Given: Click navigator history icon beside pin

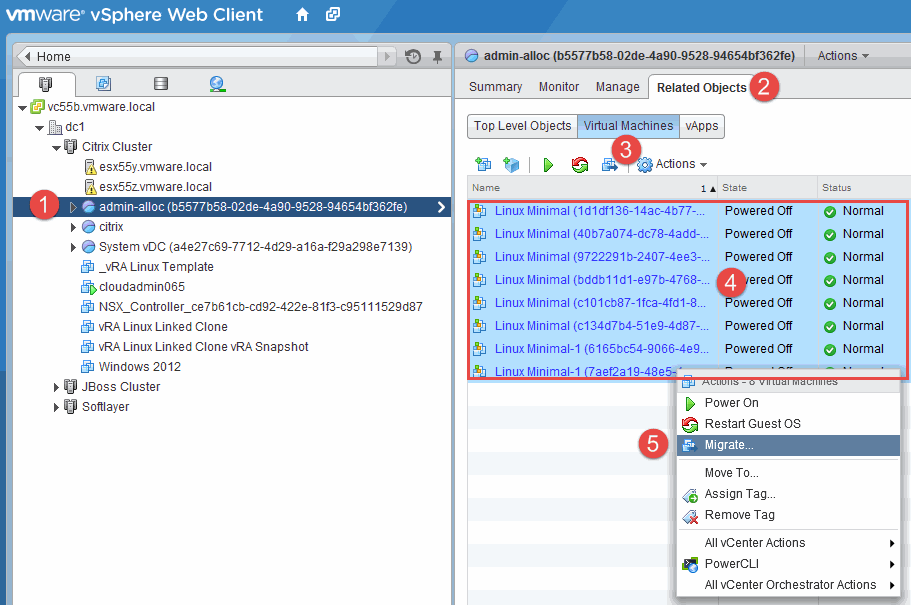Looking at the screenshot, I should click(x=413, y=56).
